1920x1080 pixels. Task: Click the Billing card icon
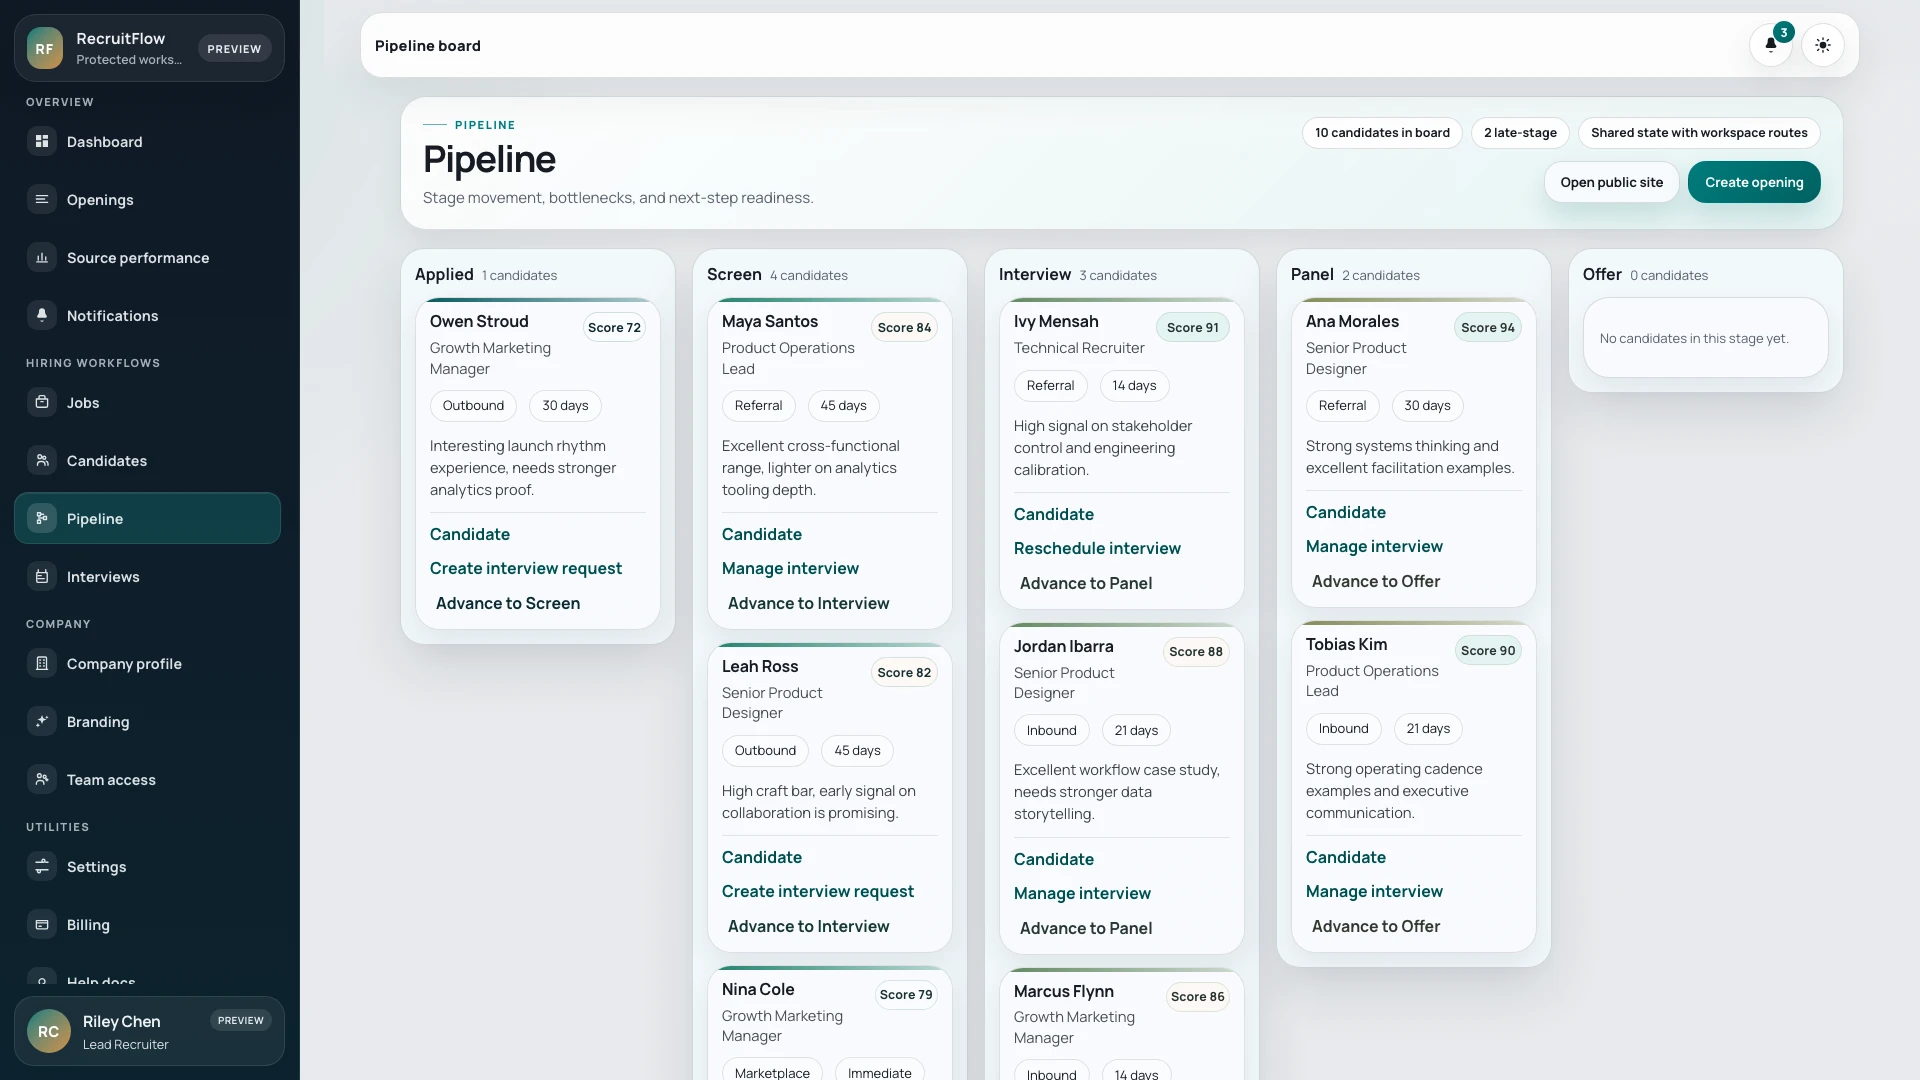pos(42,924)
